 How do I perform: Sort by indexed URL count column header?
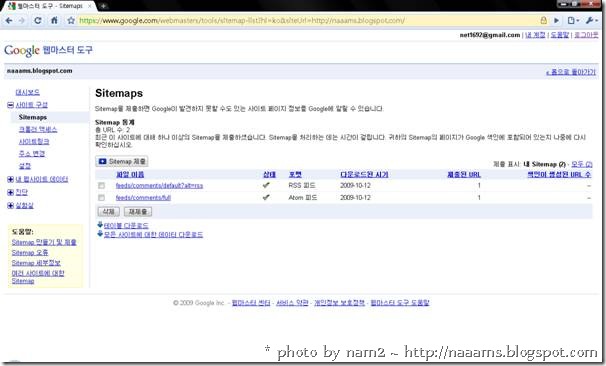click(x=559, y=175)
